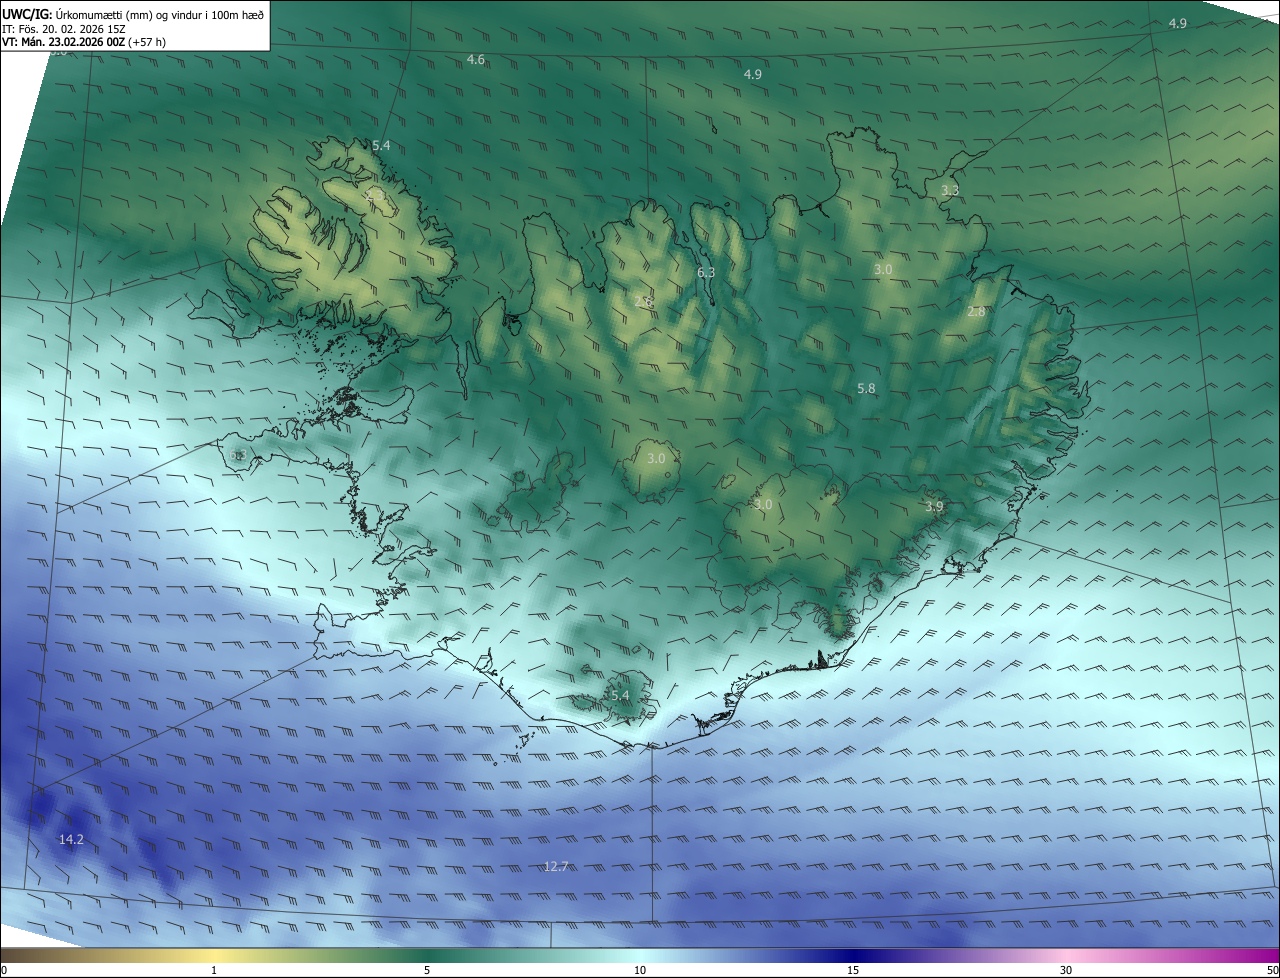Click the 6.3 value label on the map
This screenshot has width=1280, height=978.
(706, 272)
